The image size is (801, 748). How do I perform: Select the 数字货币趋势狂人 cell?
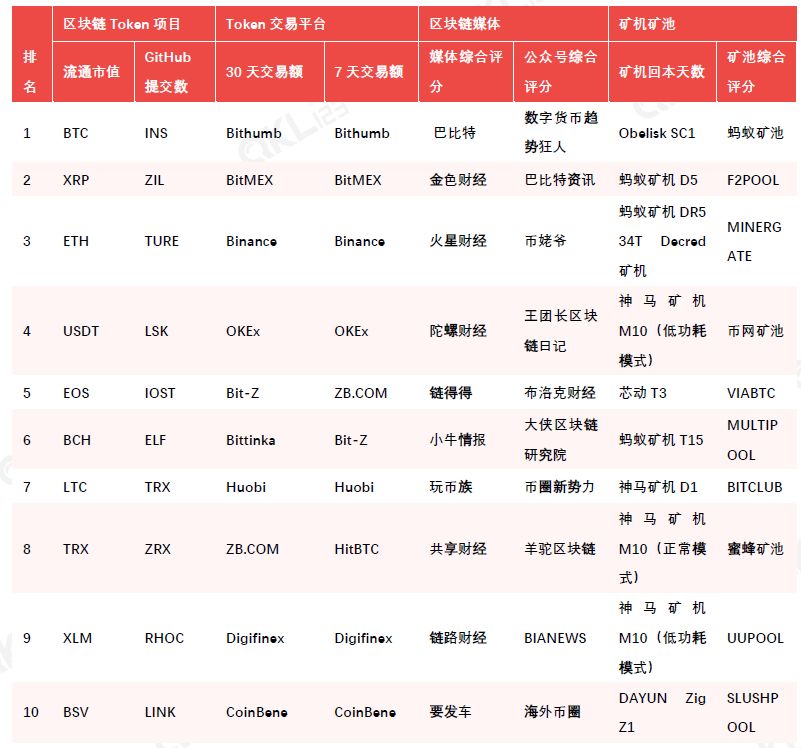click(x=561, y=132)
